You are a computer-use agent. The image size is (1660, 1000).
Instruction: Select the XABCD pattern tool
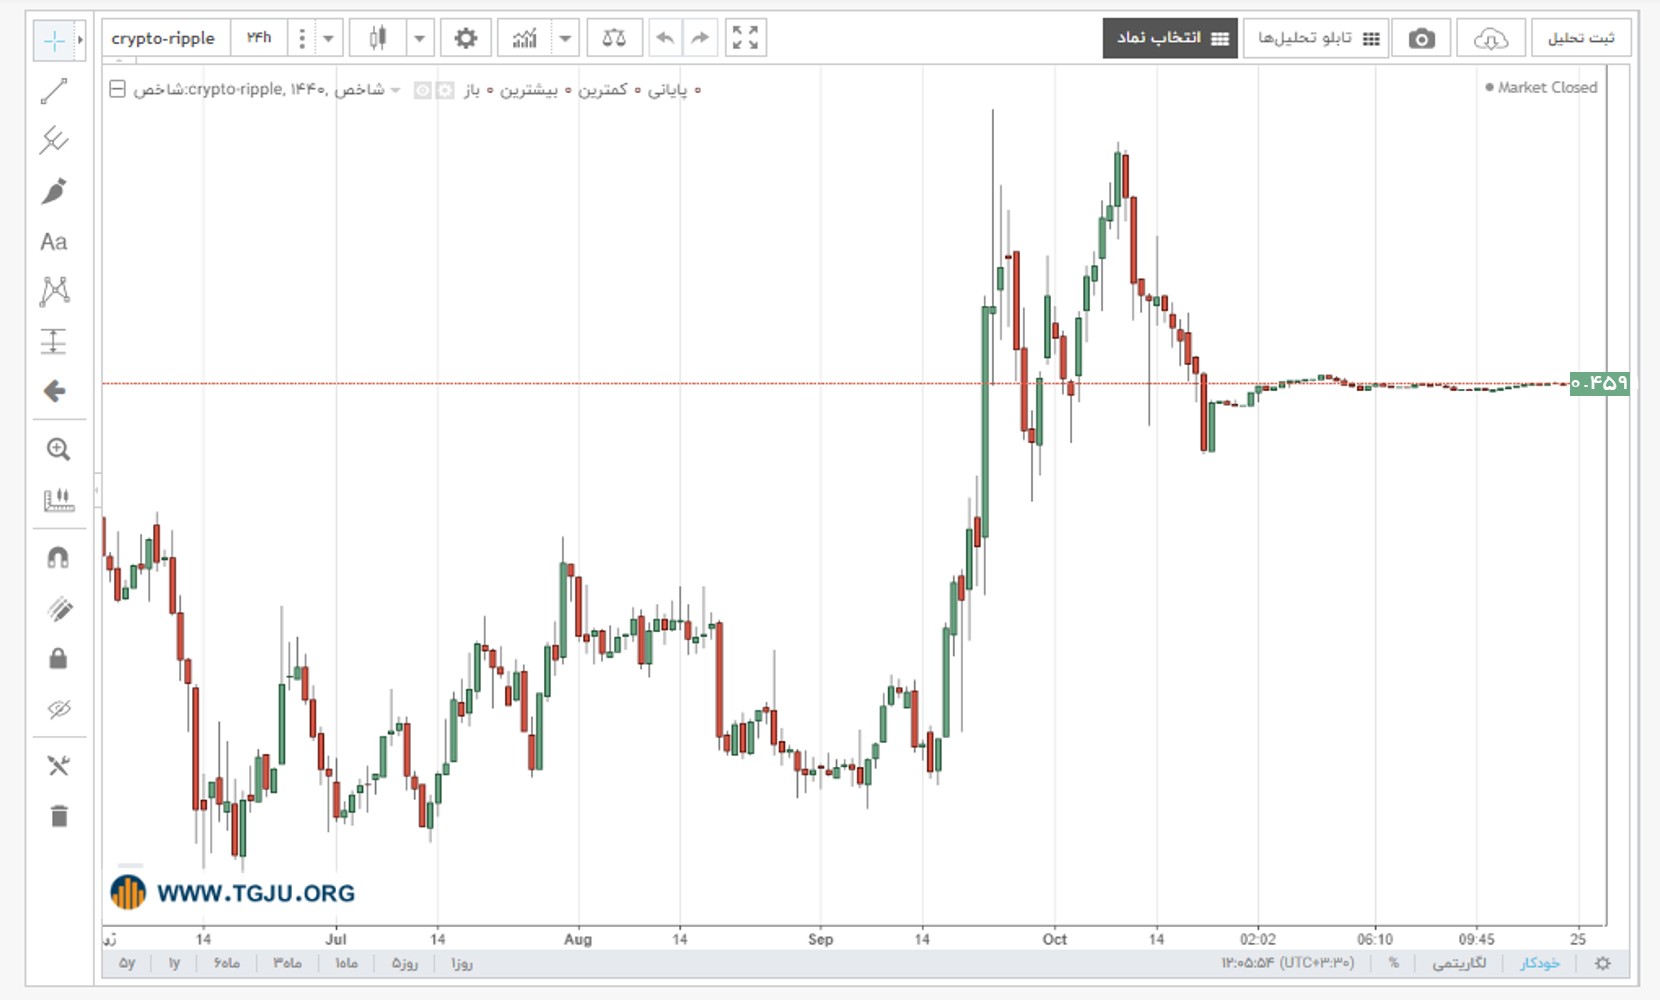click(x=54, y=291)
